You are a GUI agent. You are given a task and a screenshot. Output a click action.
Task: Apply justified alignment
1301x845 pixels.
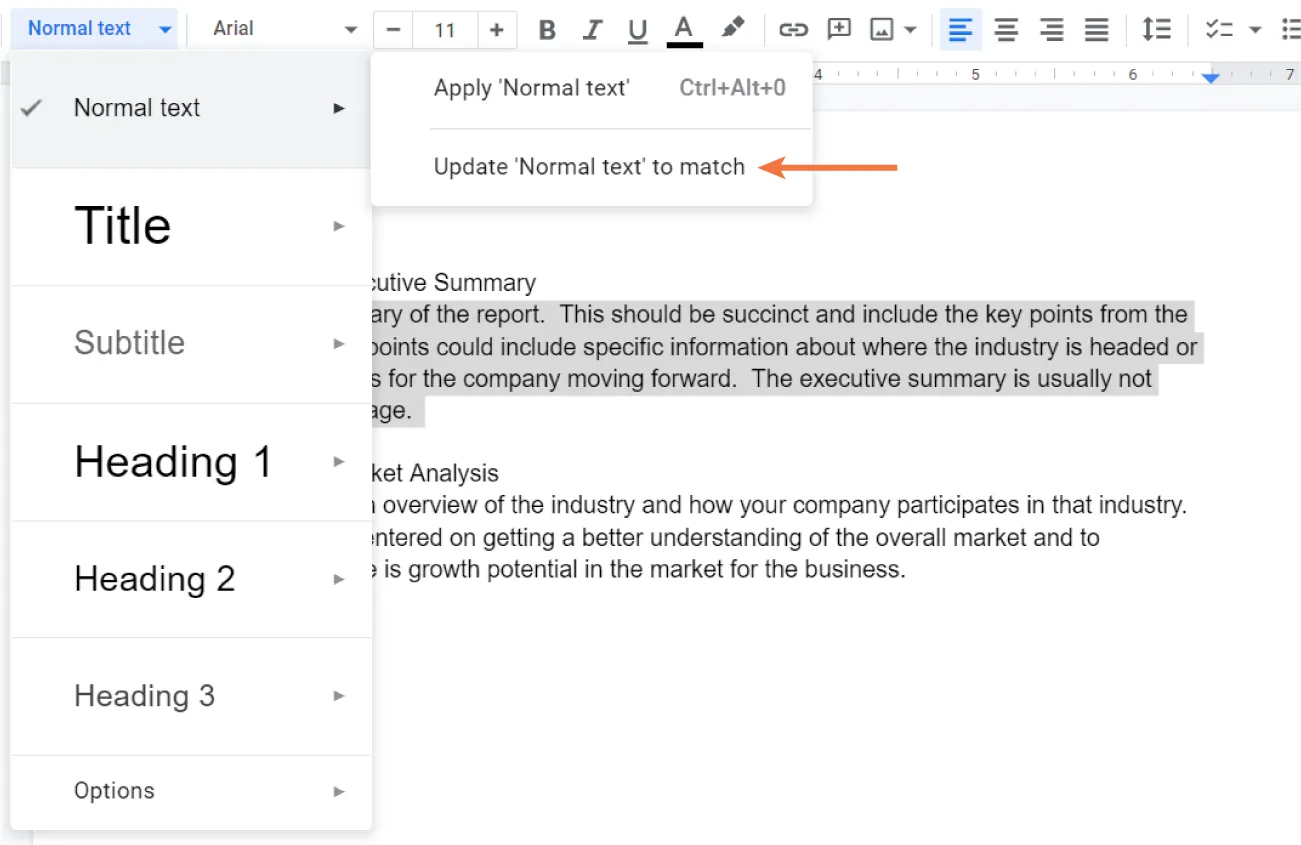1096,29
